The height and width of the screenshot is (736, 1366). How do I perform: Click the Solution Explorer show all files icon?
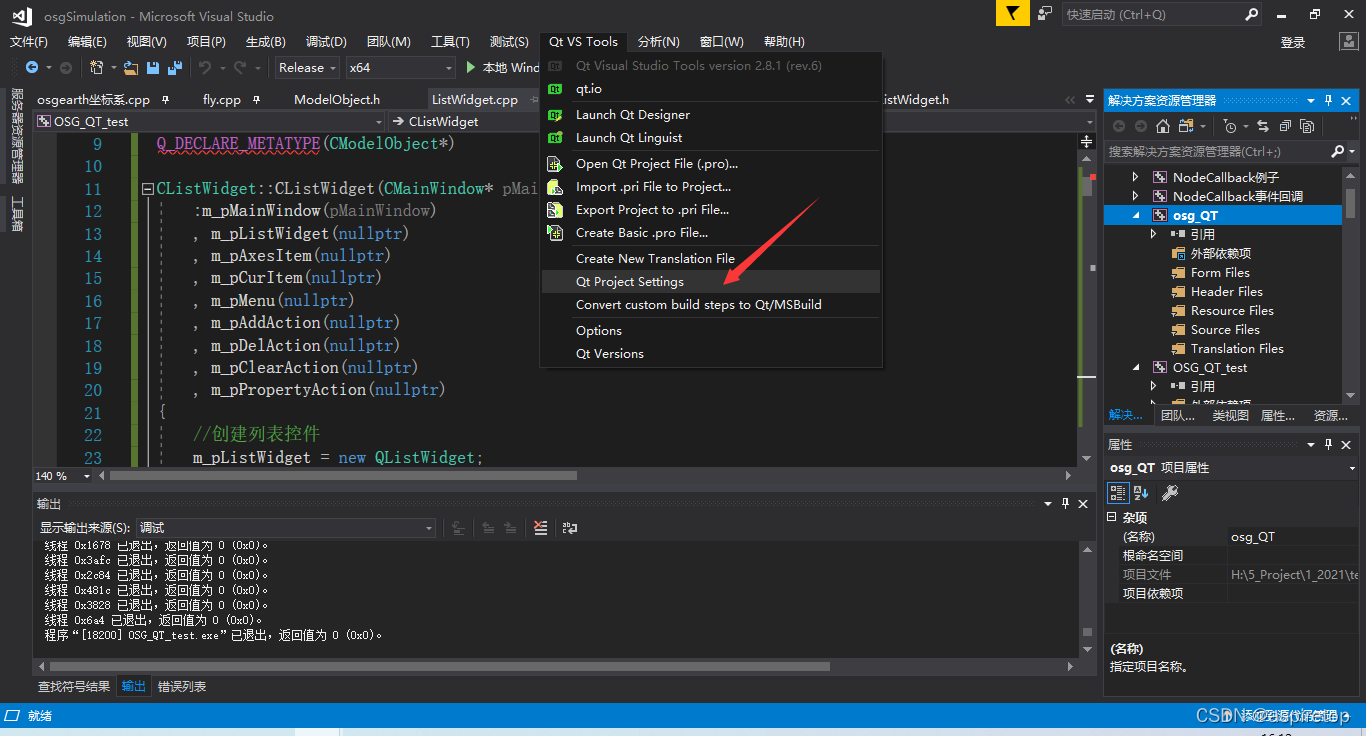[1307, 126]
